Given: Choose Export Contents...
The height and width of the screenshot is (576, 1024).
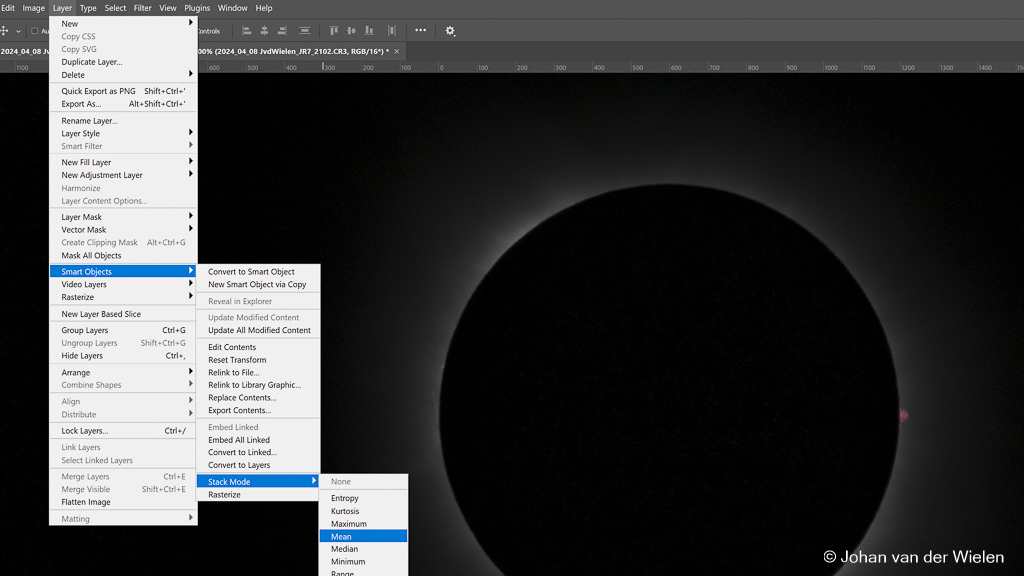Looking at the screenshot, I should [x=259, y=411].
